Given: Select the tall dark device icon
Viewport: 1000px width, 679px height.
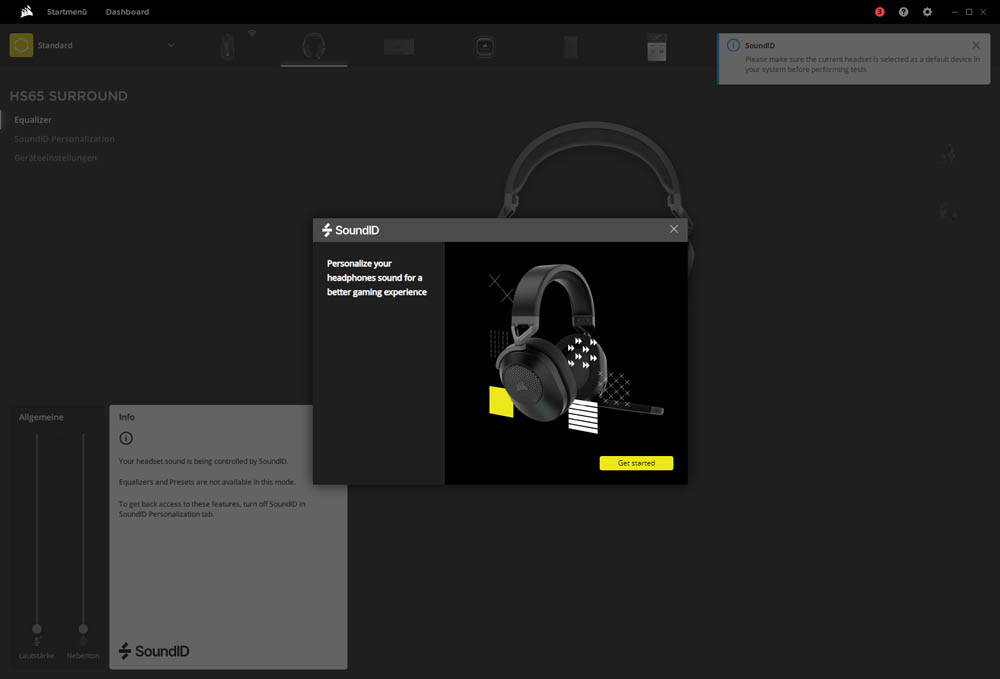Looking at the screenshot, I should tap(571, 47).
